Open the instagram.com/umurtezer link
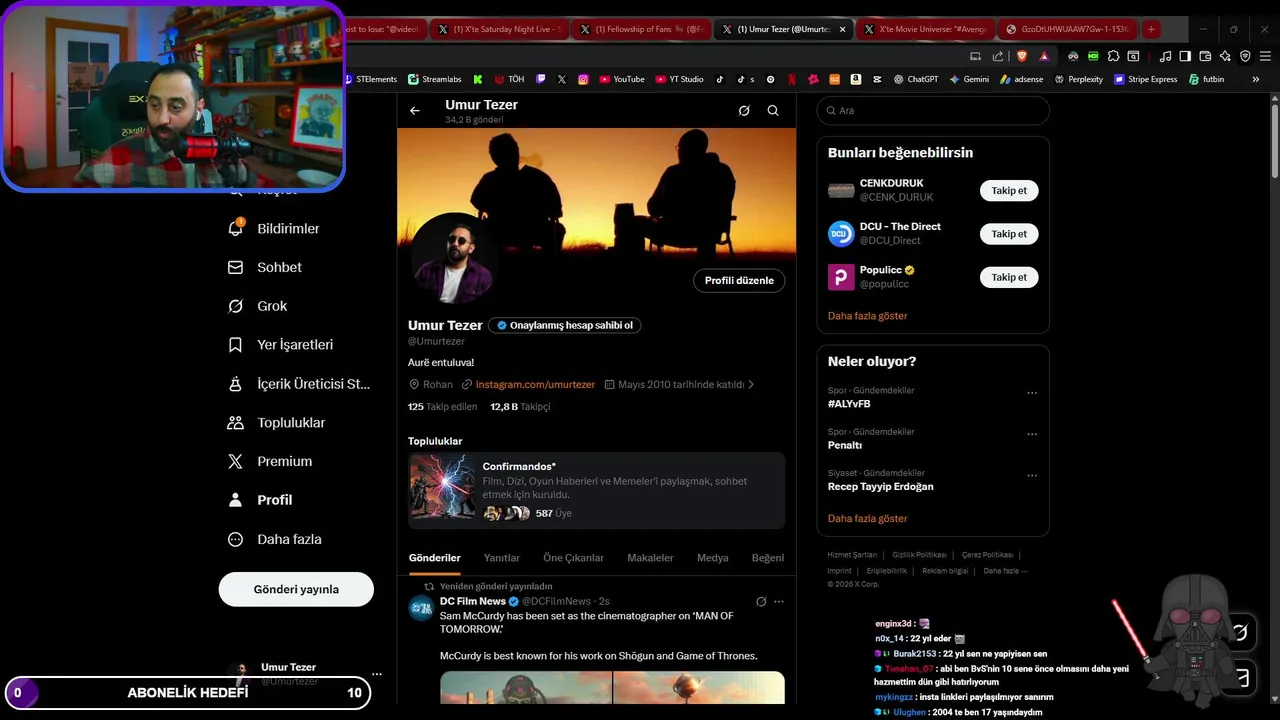Viewport: 1280px width, 720px height. [535, 384]
